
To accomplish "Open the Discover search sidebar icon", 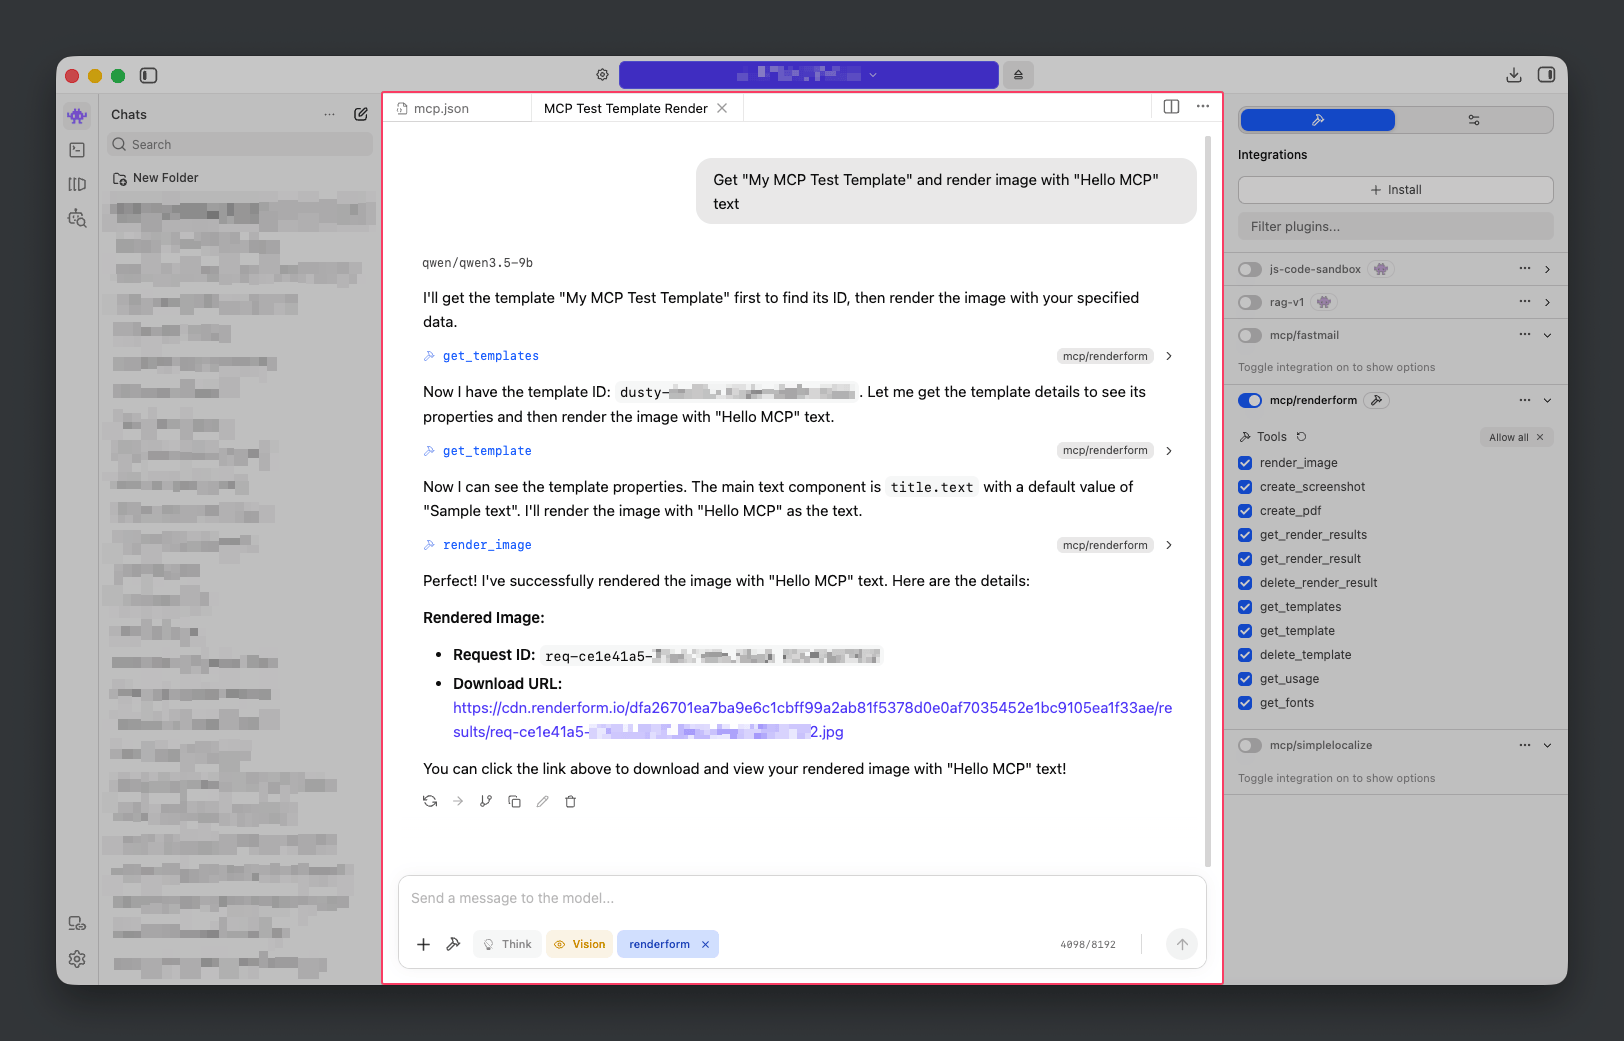I will (x=77, y=218).
